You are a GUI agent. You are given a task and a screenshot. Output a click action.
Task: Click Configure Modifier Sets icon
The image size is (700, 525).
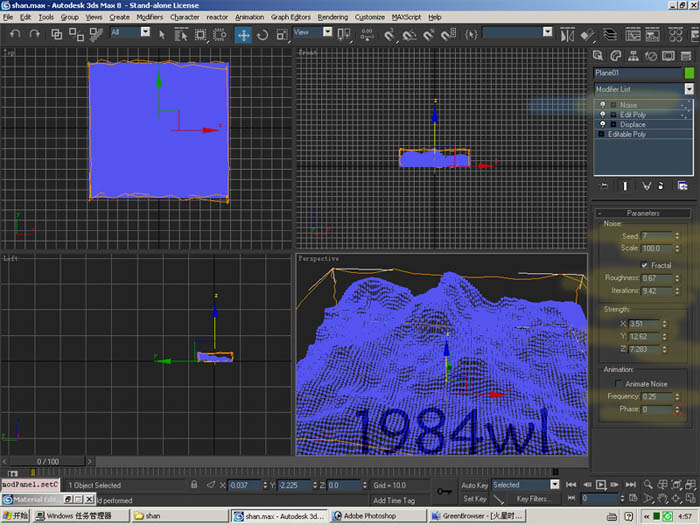click(x=682, y=186)
